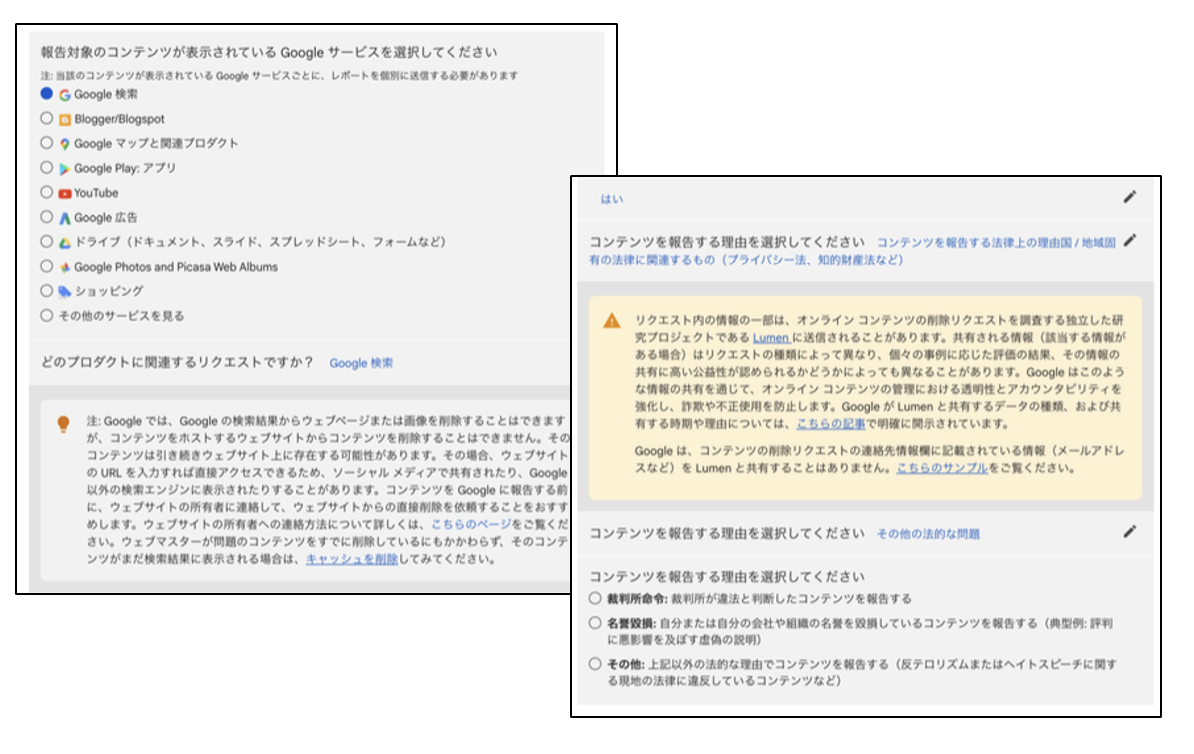Click the その他の法的な問題 answer text
The image size is (1194, 754).
(x=928, y=534)
